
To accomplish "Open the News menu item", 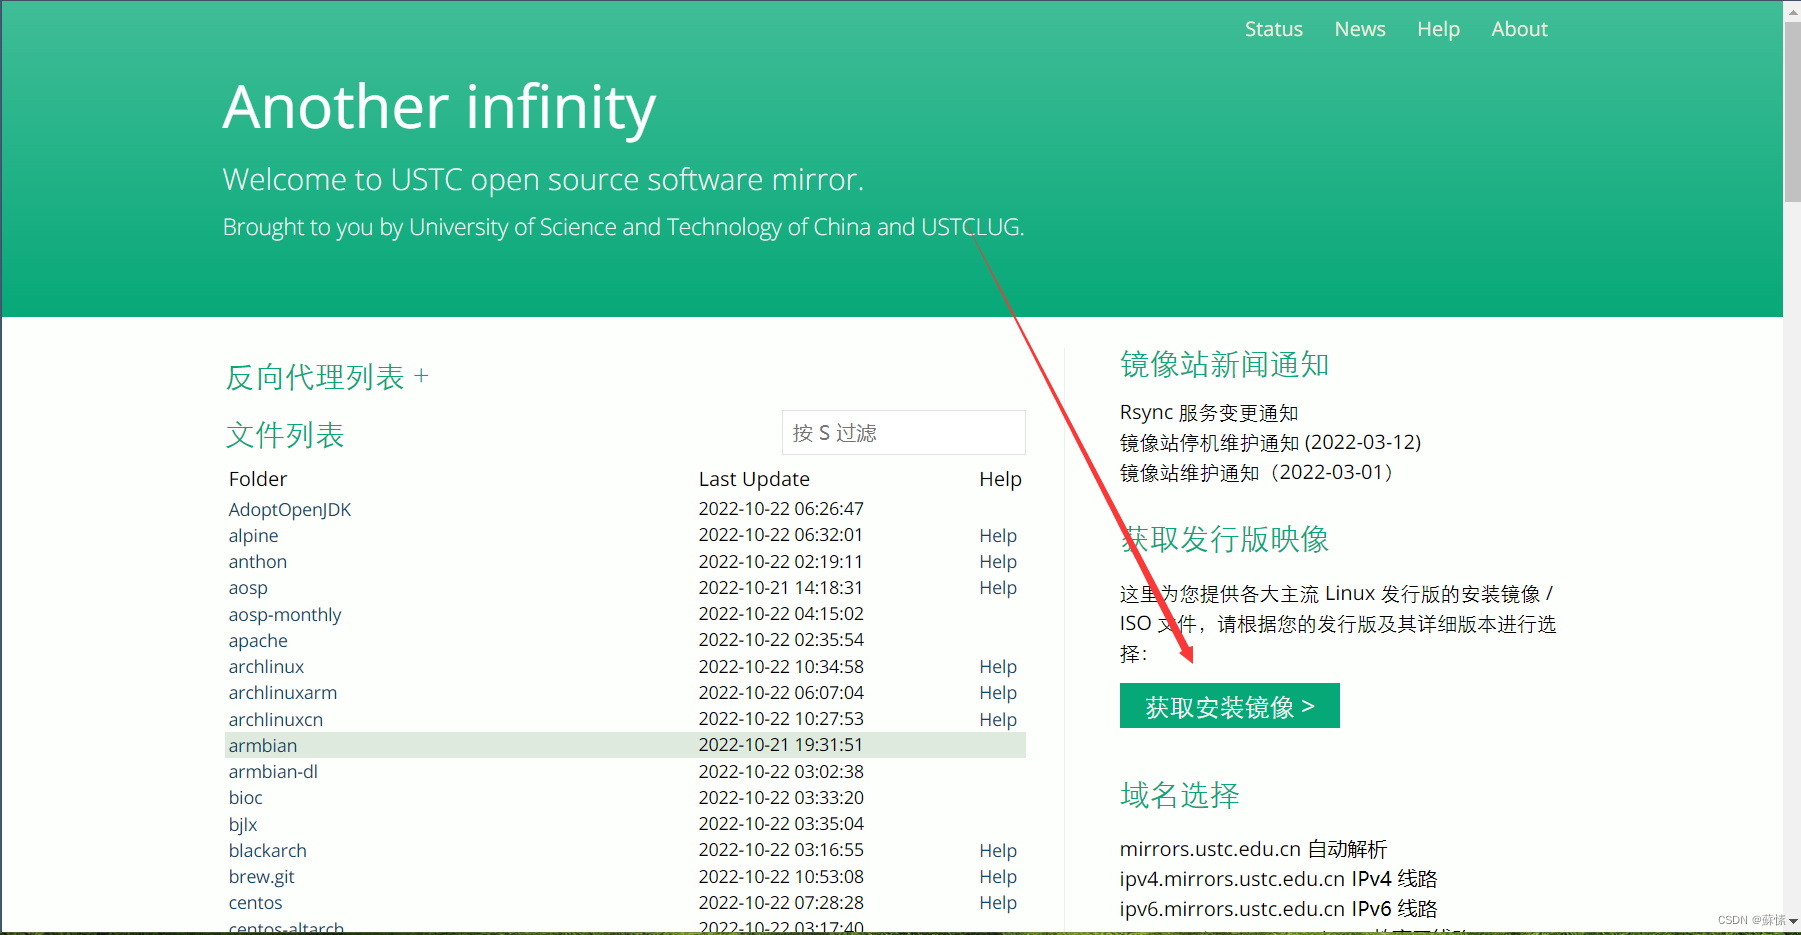I will tap(1360, 29).
